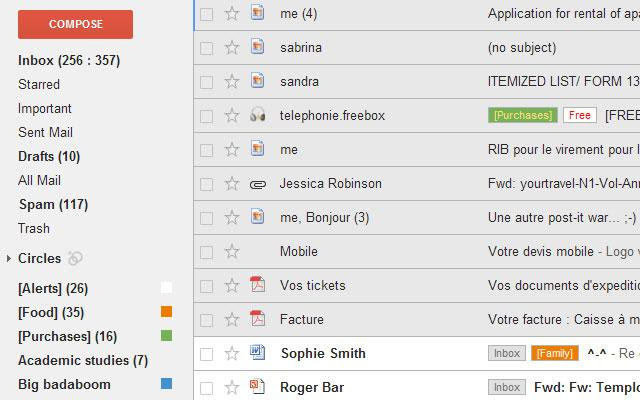Go to Sent Mail folder
The image size is (640, 400).
coord(45,132)
